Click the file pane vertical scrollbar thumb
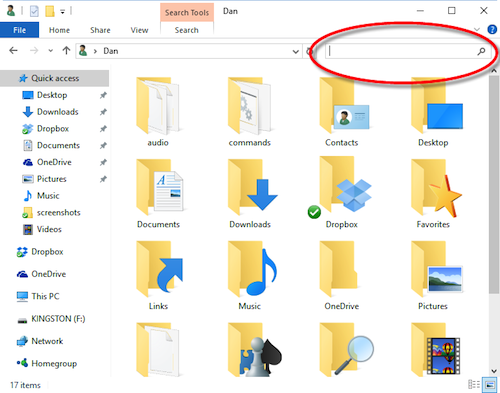Viewport: 500px width, 393px height. [494, 185]
